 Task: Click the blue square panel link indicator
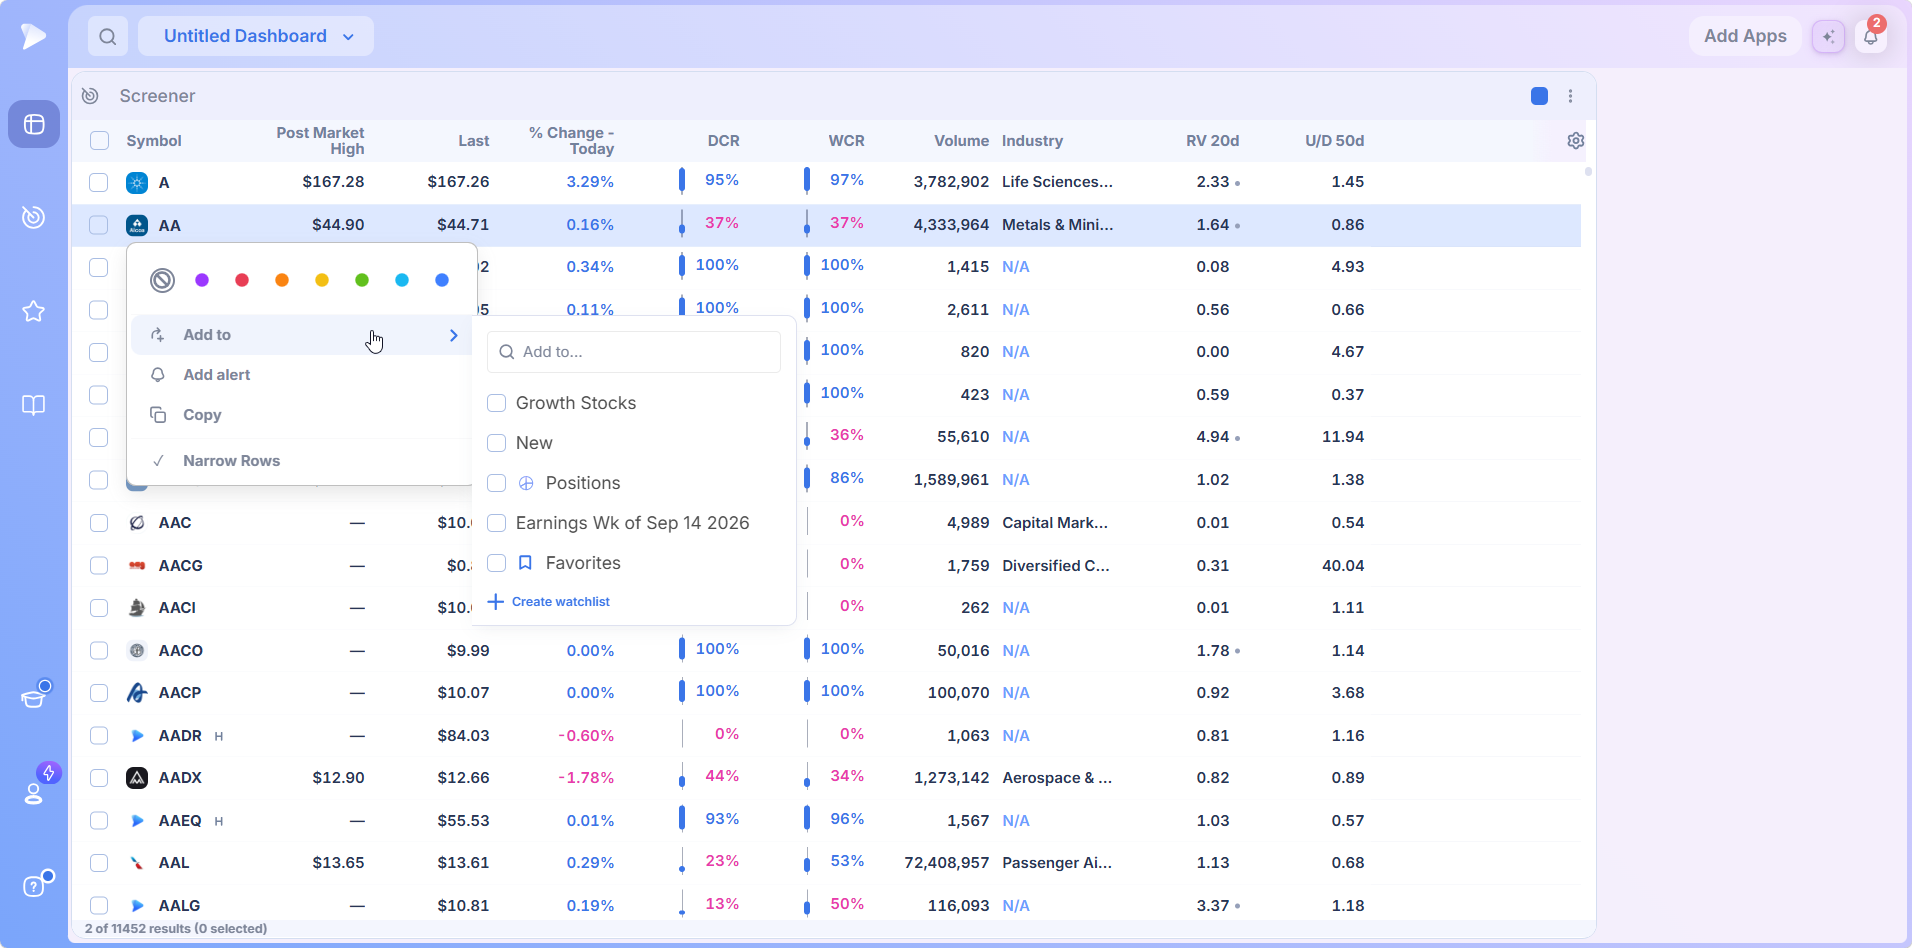(1540, 96)
